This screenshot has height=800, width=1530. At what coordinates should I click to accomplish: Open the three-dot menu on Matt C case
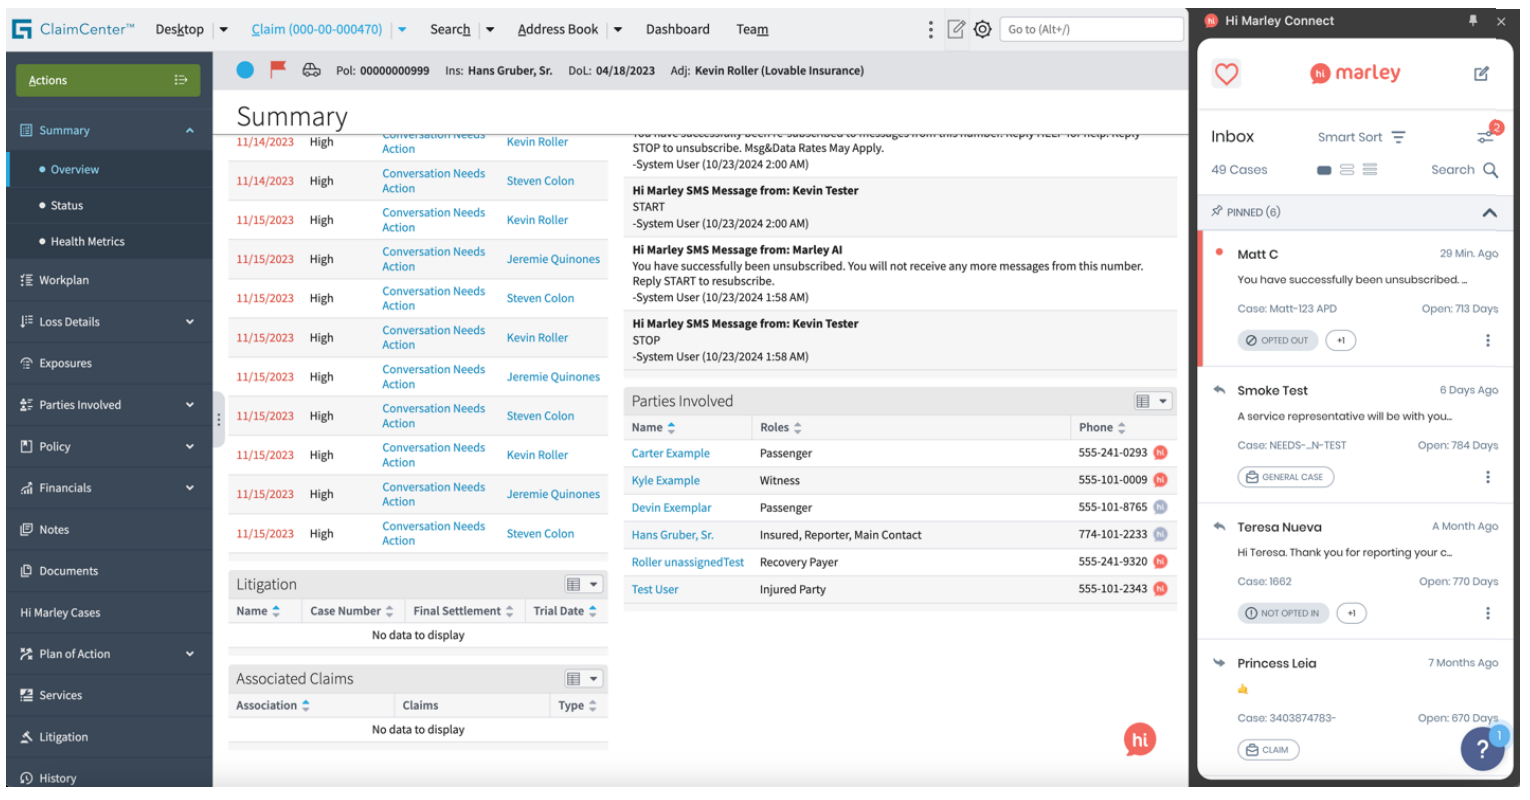(1487, 340)
